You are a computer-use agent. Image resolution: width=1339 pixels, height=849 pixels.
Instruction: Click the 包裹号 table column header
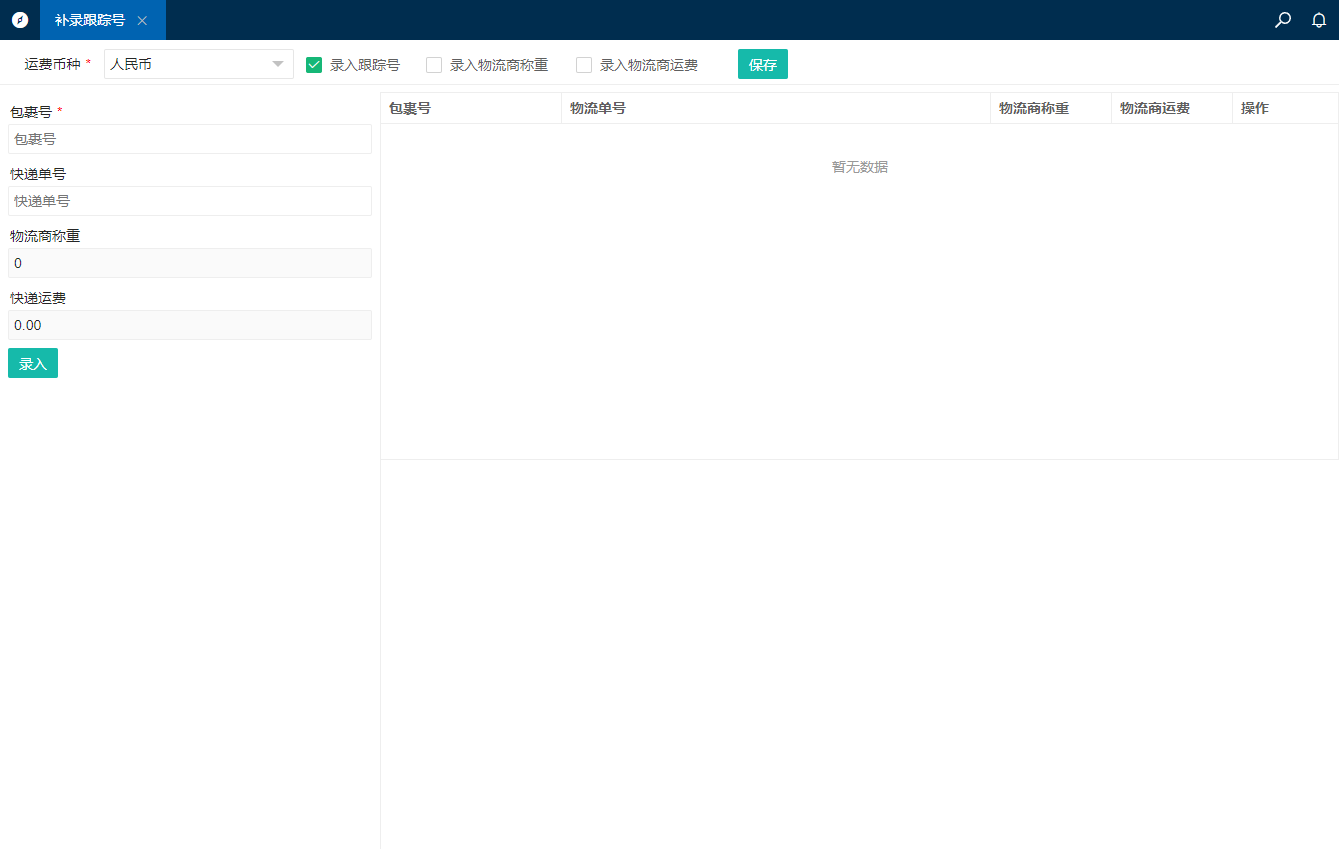tap(410, 108)
